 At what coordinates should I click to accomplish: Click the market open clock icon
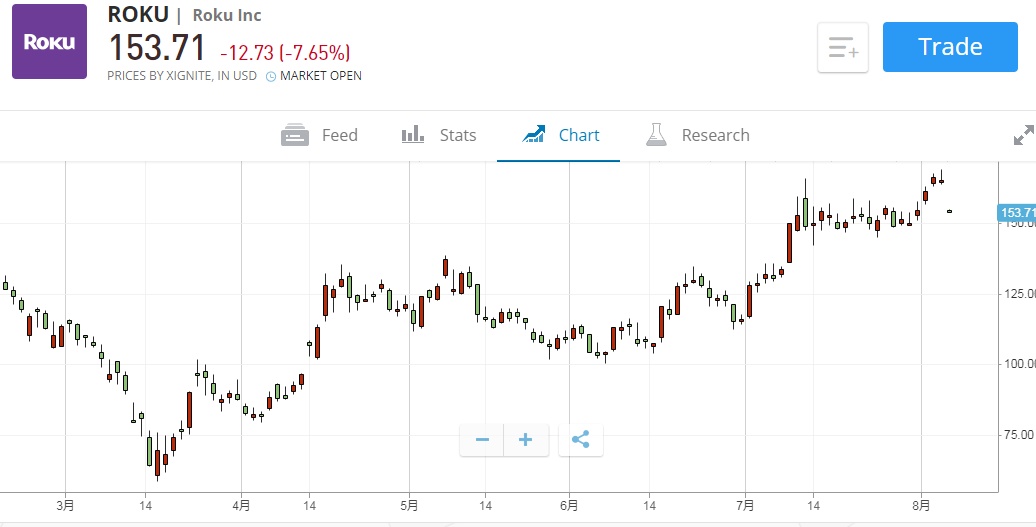(271, 76)
